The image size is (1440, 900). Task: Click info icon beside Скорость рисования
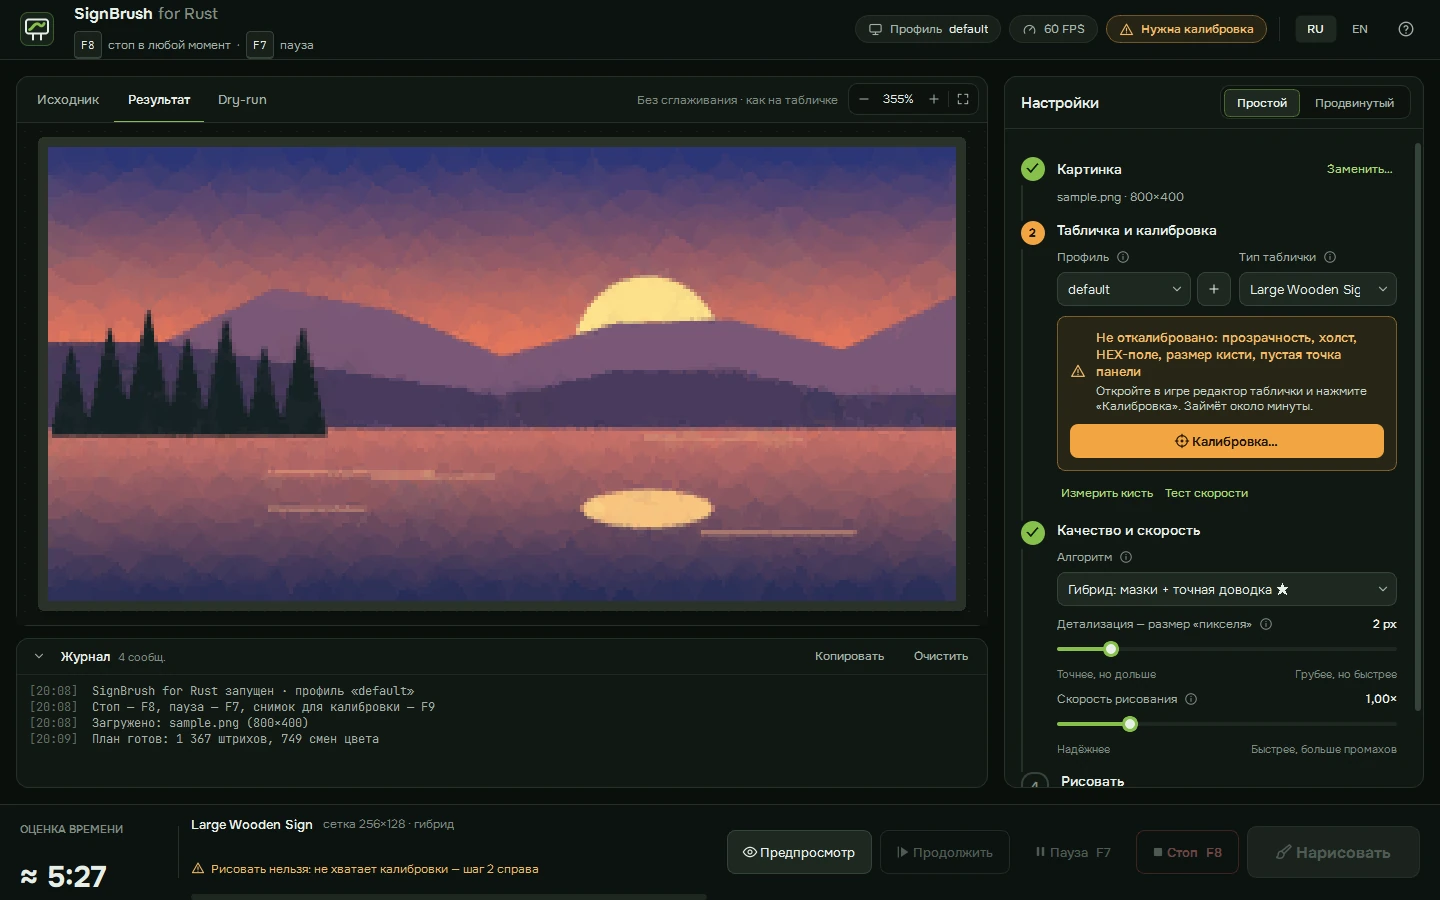coord(1191,699)
